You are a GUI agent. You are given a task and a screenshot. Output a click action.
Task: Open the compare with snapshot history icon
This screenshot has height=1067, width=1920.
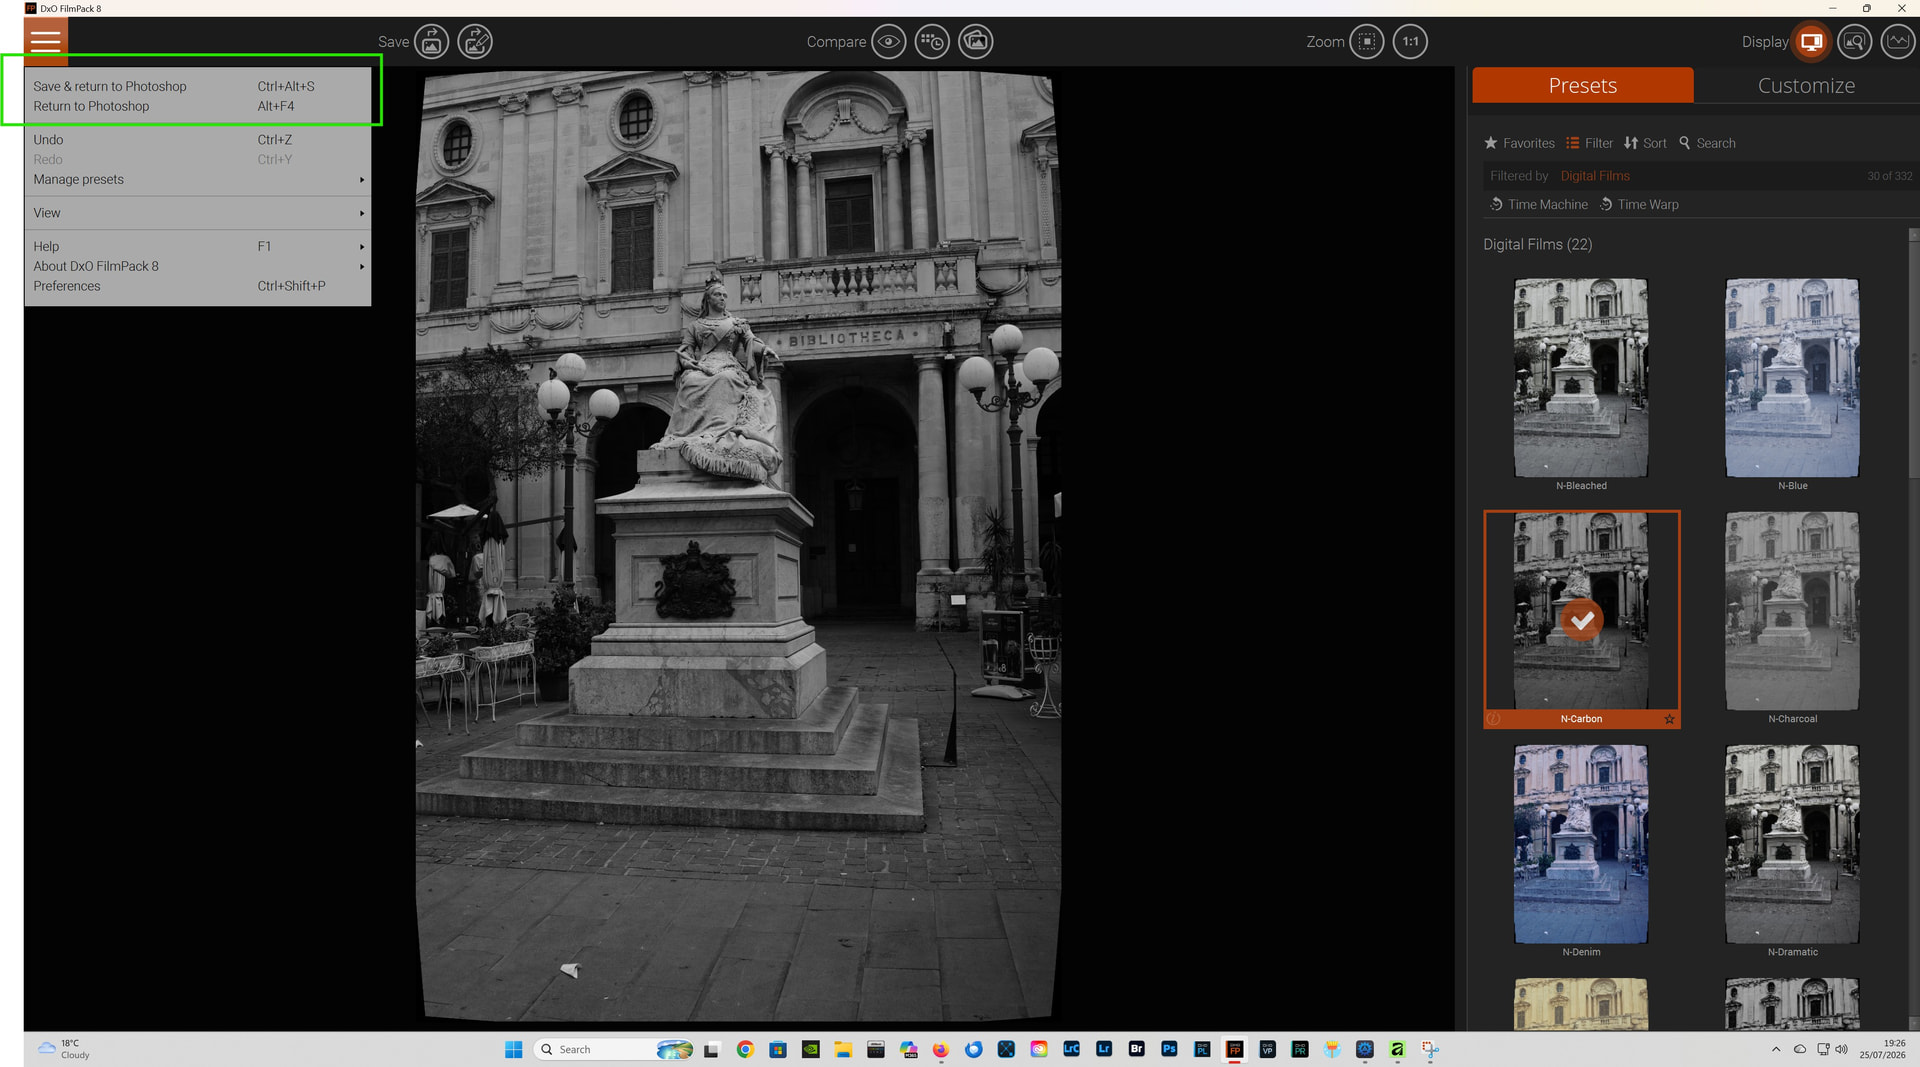click(932, 42)
